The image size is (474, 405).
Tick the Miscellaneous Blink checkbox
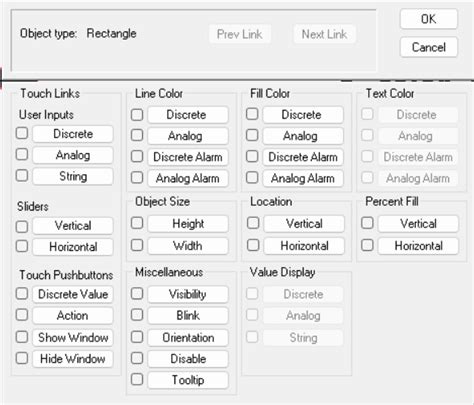click(137, 315)
